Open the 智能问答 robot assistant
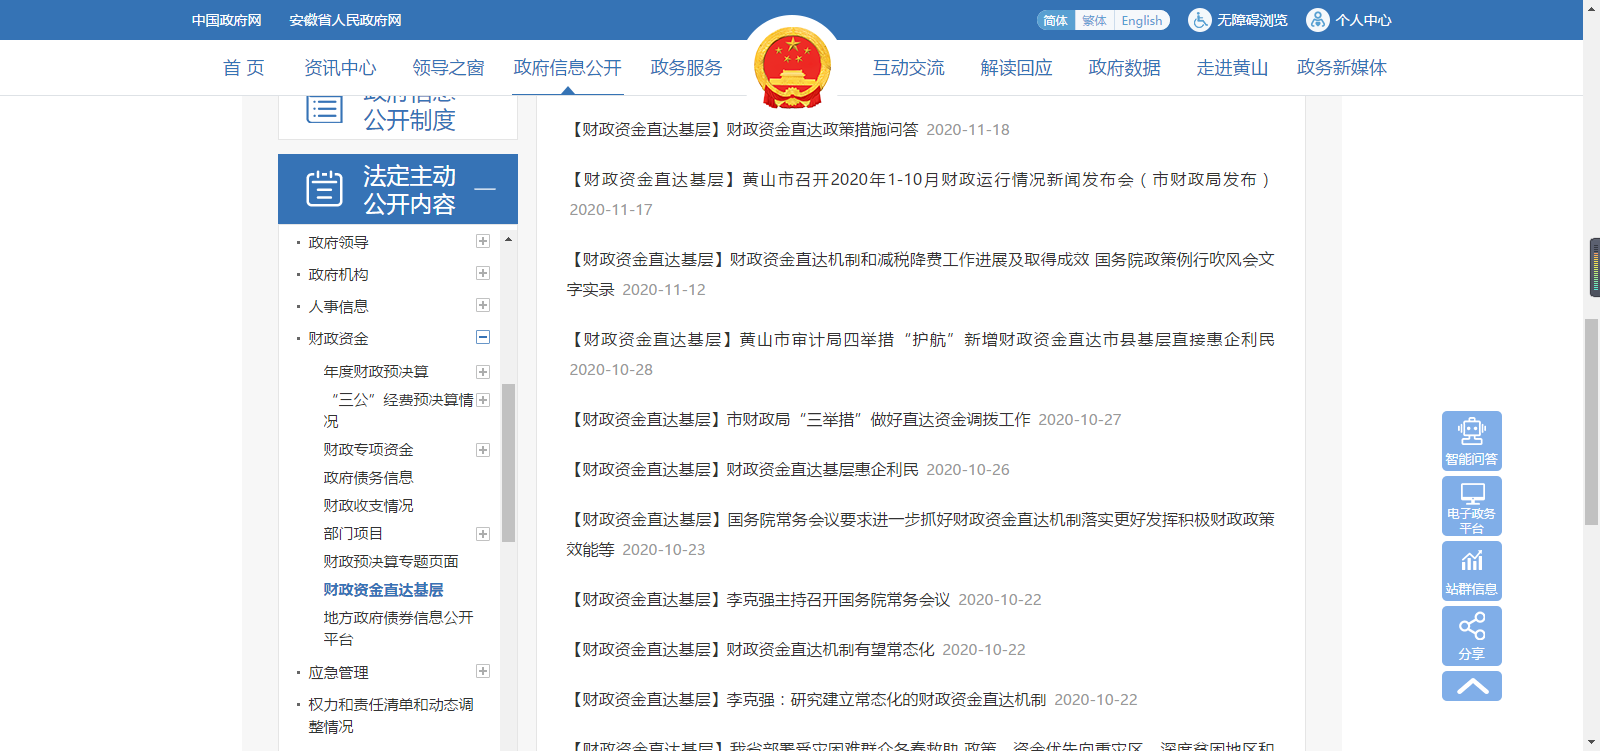 click(x=1471, y=440)
